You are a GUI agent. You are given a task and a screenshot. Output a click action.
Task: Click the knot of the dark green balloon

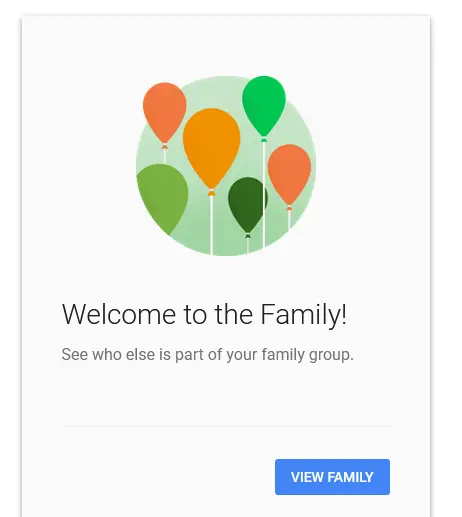point(248,236)
